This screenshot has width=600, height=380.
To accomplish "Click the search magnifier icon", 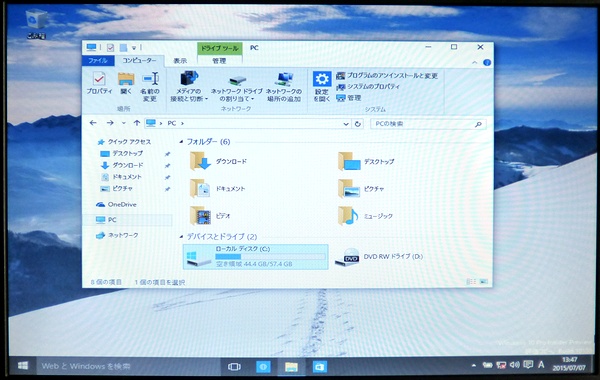I will 478,124.
